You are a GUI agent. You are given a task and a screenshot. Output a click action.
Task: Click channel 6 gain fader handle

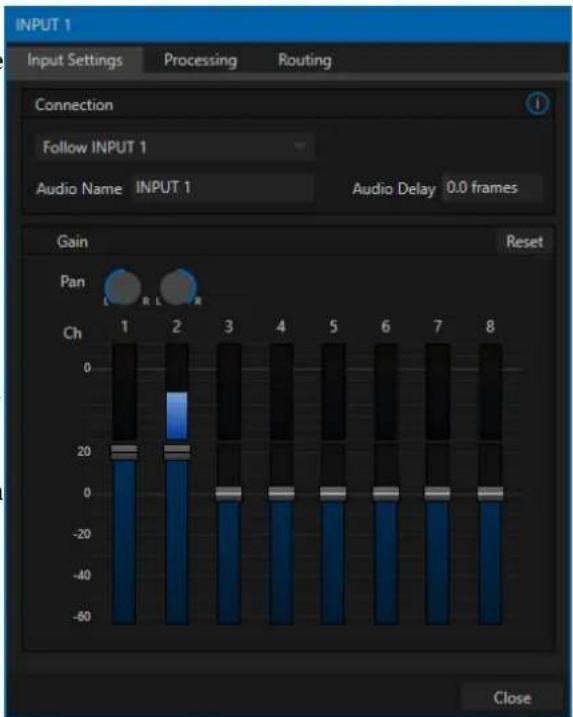click(386, 493)
